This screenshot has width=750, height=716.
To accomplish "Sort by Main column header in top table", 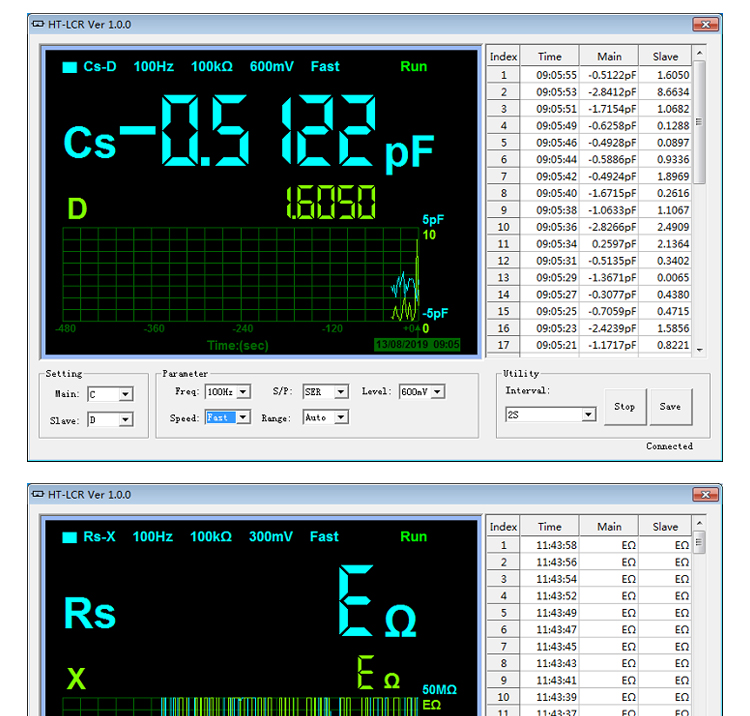I will click(609, 57).
